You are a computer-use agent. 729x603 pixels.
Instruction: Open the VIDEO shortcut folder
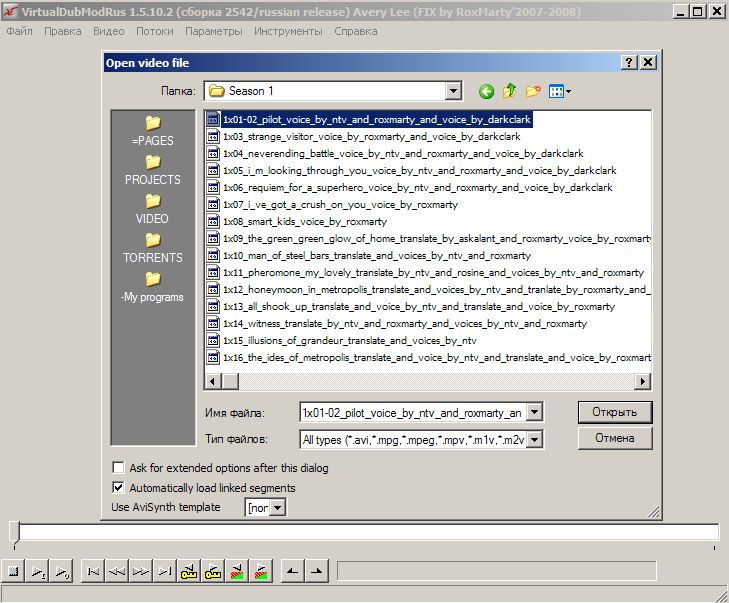(153, 209)
